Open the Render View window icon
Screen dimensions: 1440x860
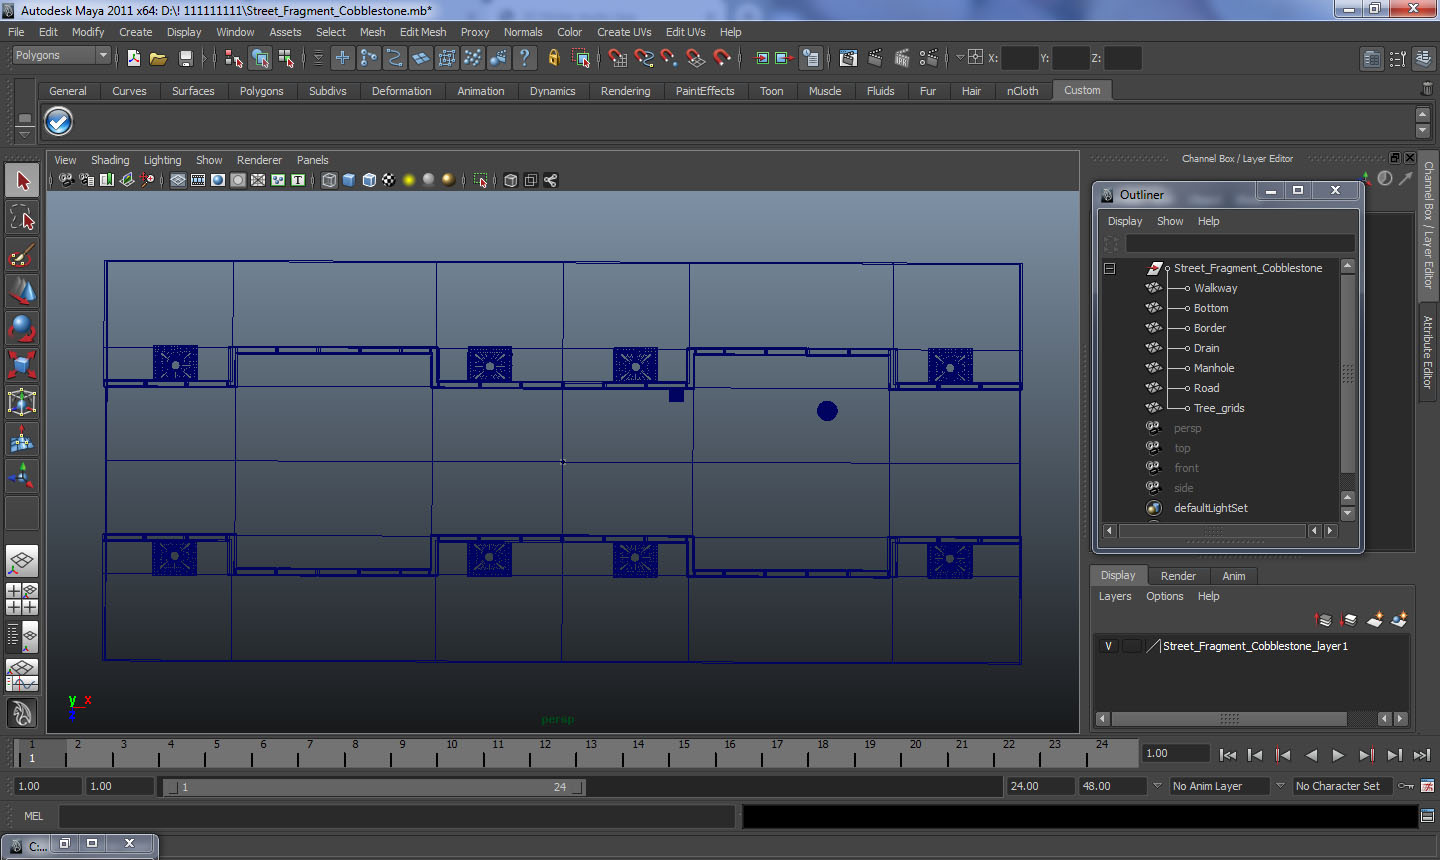(x=848, y=58)
